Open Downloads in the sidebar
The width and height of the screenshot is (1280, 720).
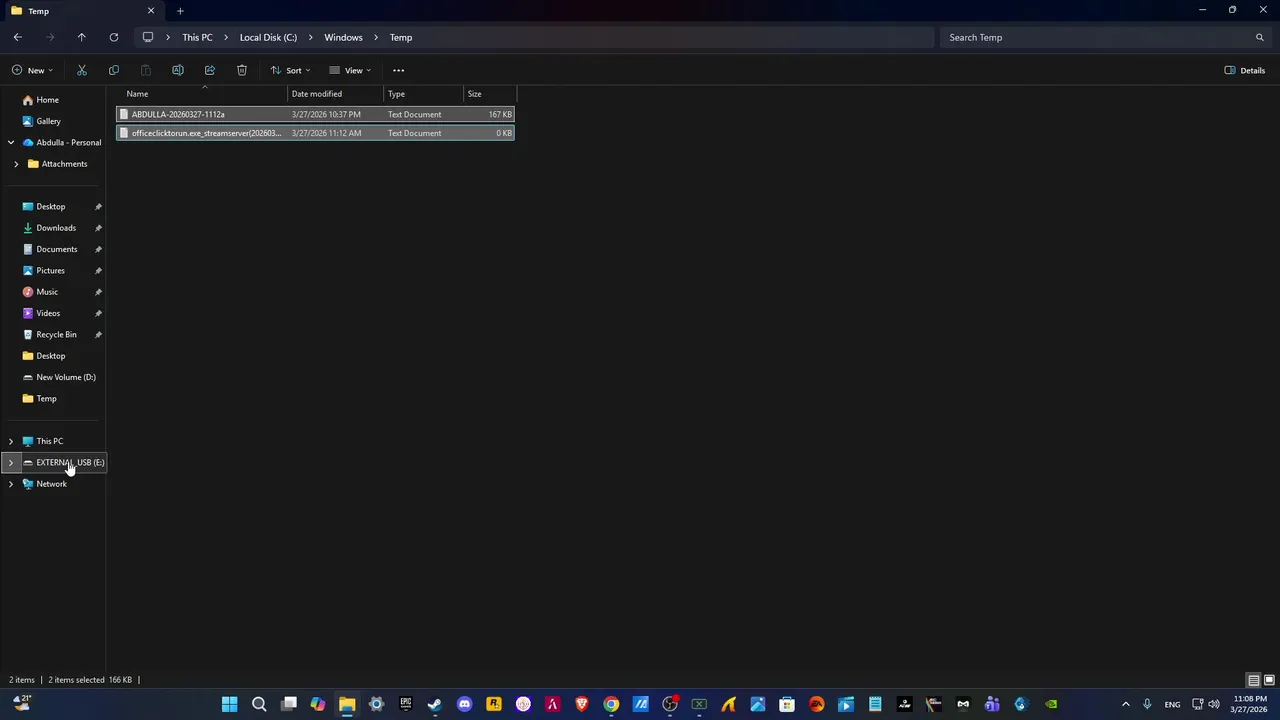pos(54,228)
